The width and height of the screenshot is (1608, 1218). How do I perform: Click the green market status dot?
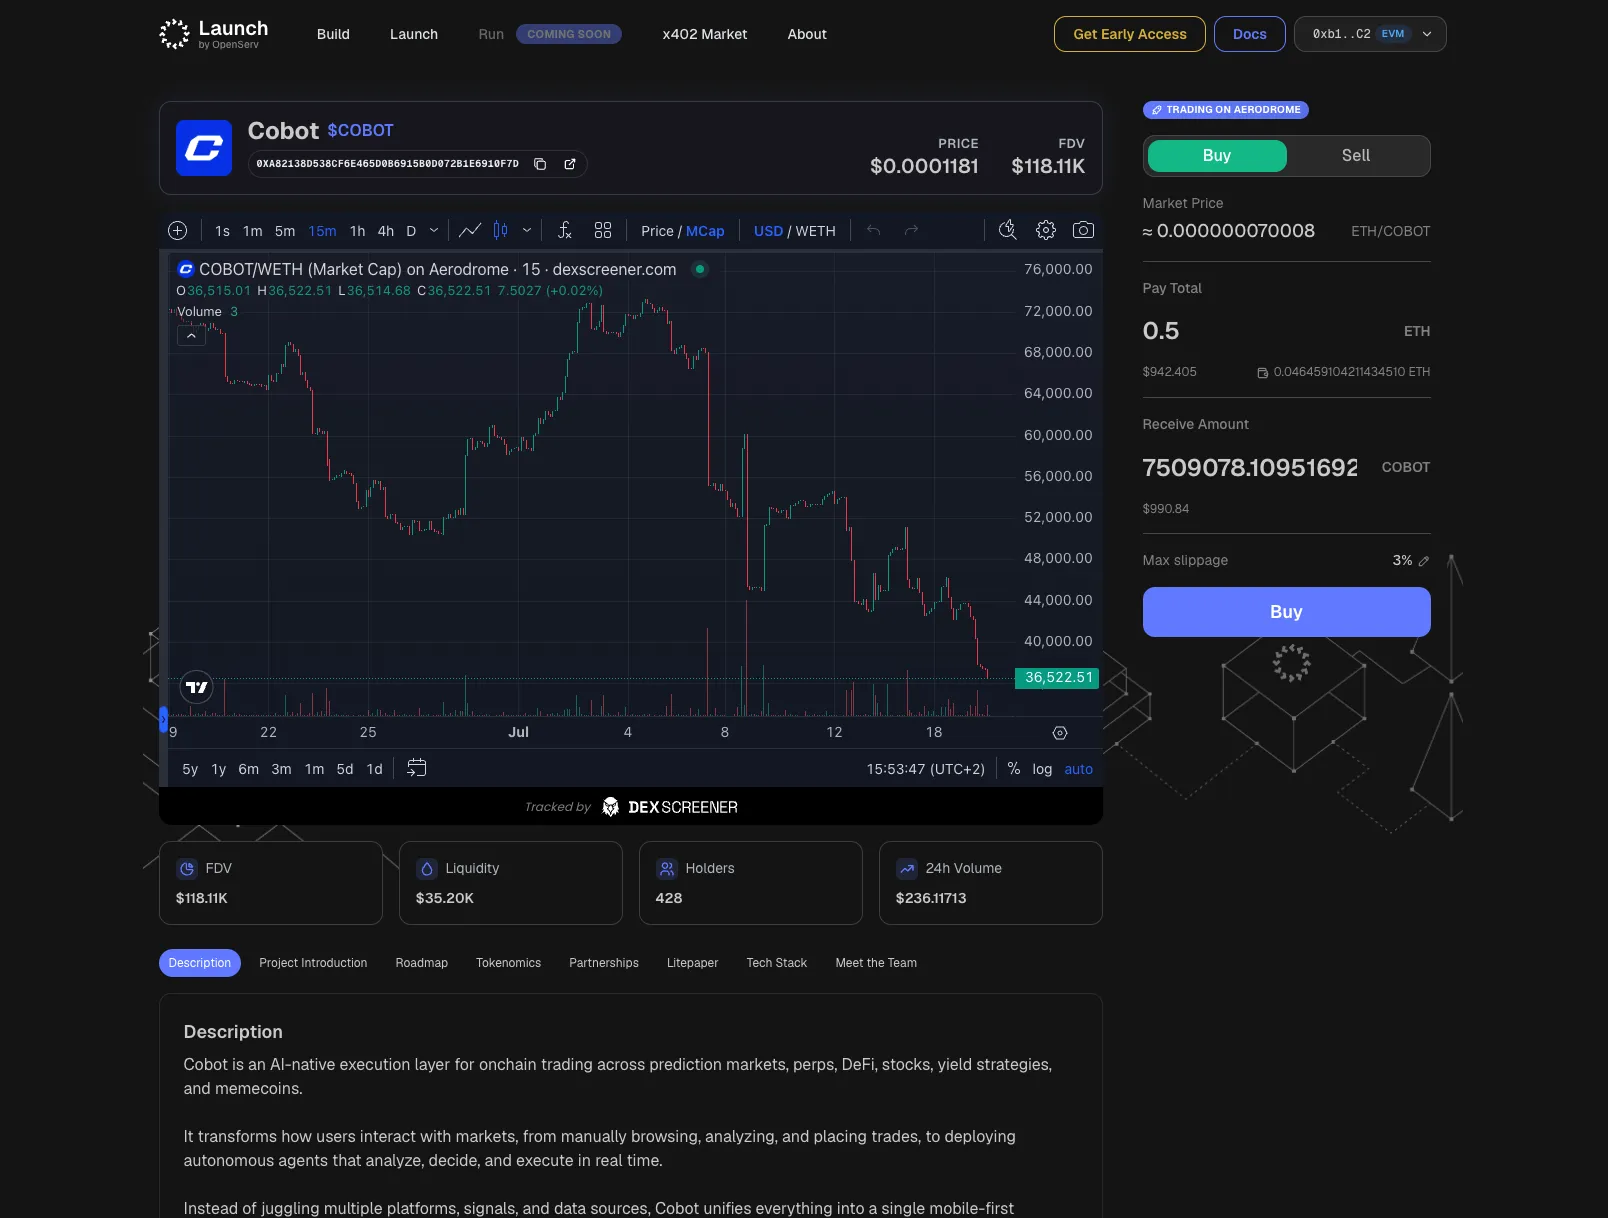click(700, 269)
